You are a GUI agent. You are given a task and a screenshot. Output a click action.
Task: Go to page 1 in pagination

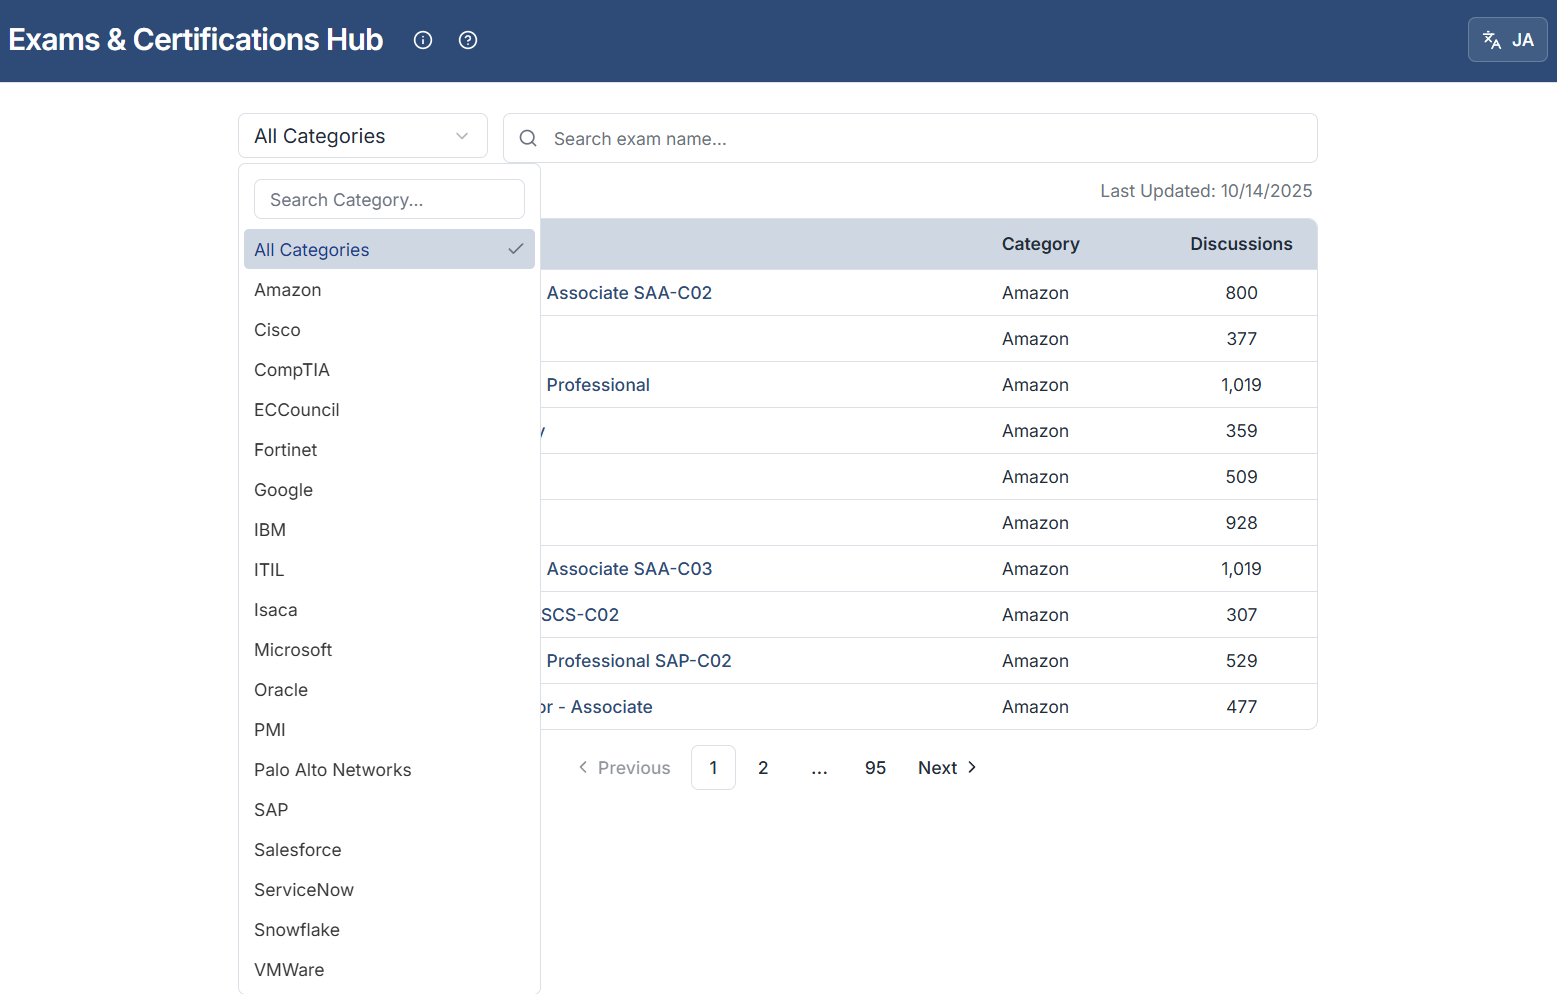point(713,767)
